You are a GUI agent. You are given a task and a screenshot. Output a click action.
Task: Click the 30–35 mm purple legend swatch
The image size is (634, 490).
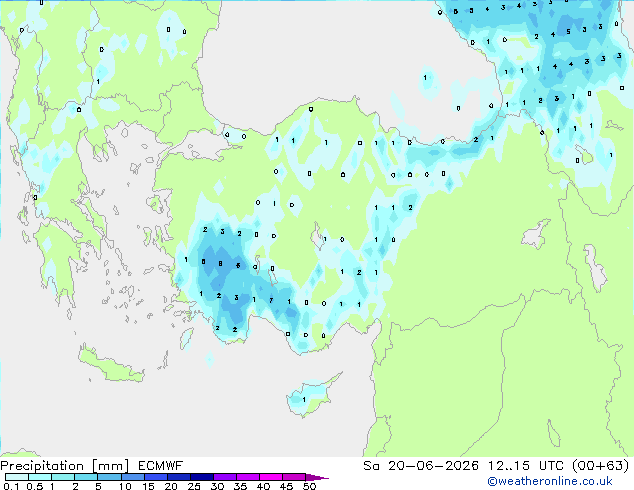(225, 477)
